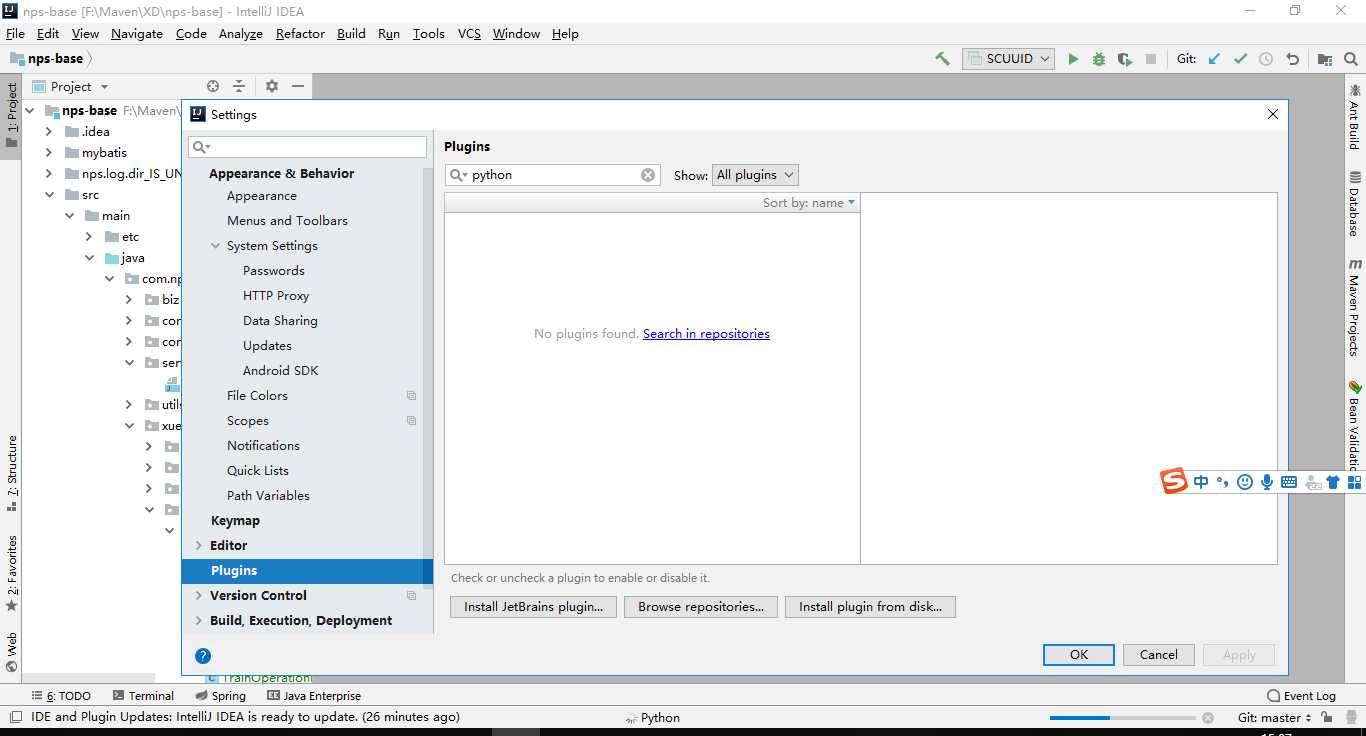Expand the .idea folder in project tree
This screenshot has width=1366, height=736.
tap(49, 132)
